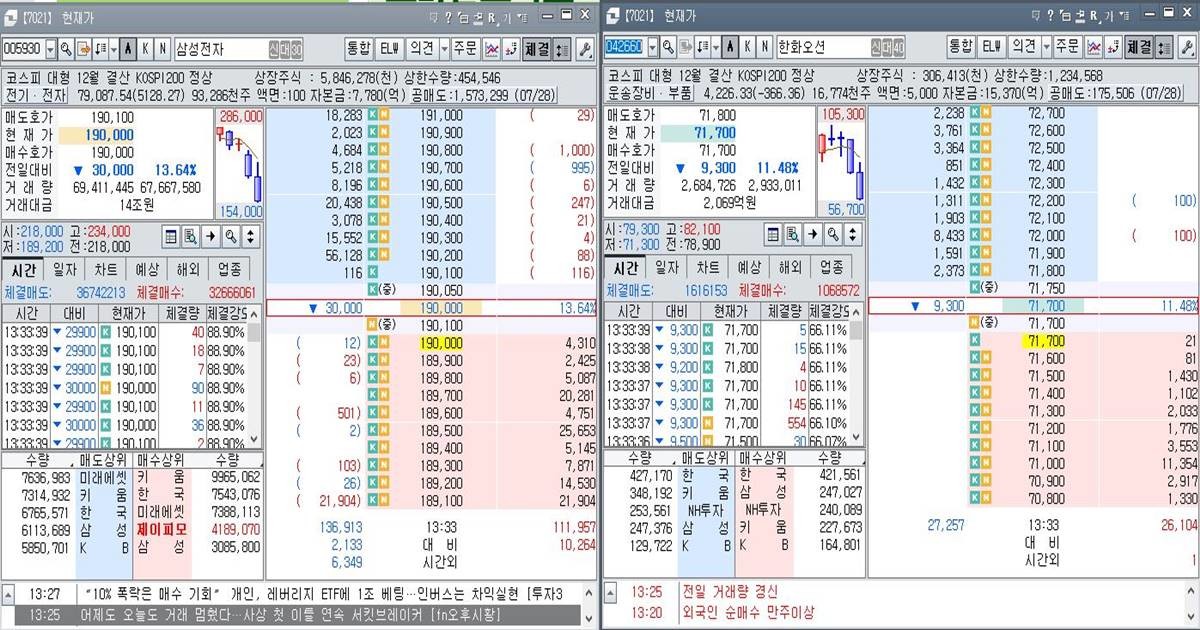Click the 통합 button in Hanwha Ocean window
Viewport: 1200px width, 630px height.
coord(961,48)
